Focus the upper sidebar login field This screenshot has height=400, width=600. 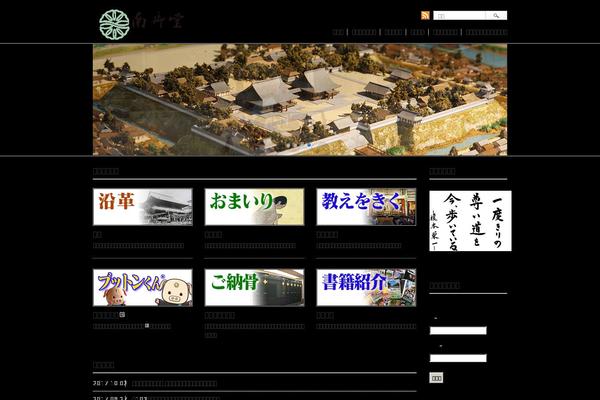coord(458,330)
